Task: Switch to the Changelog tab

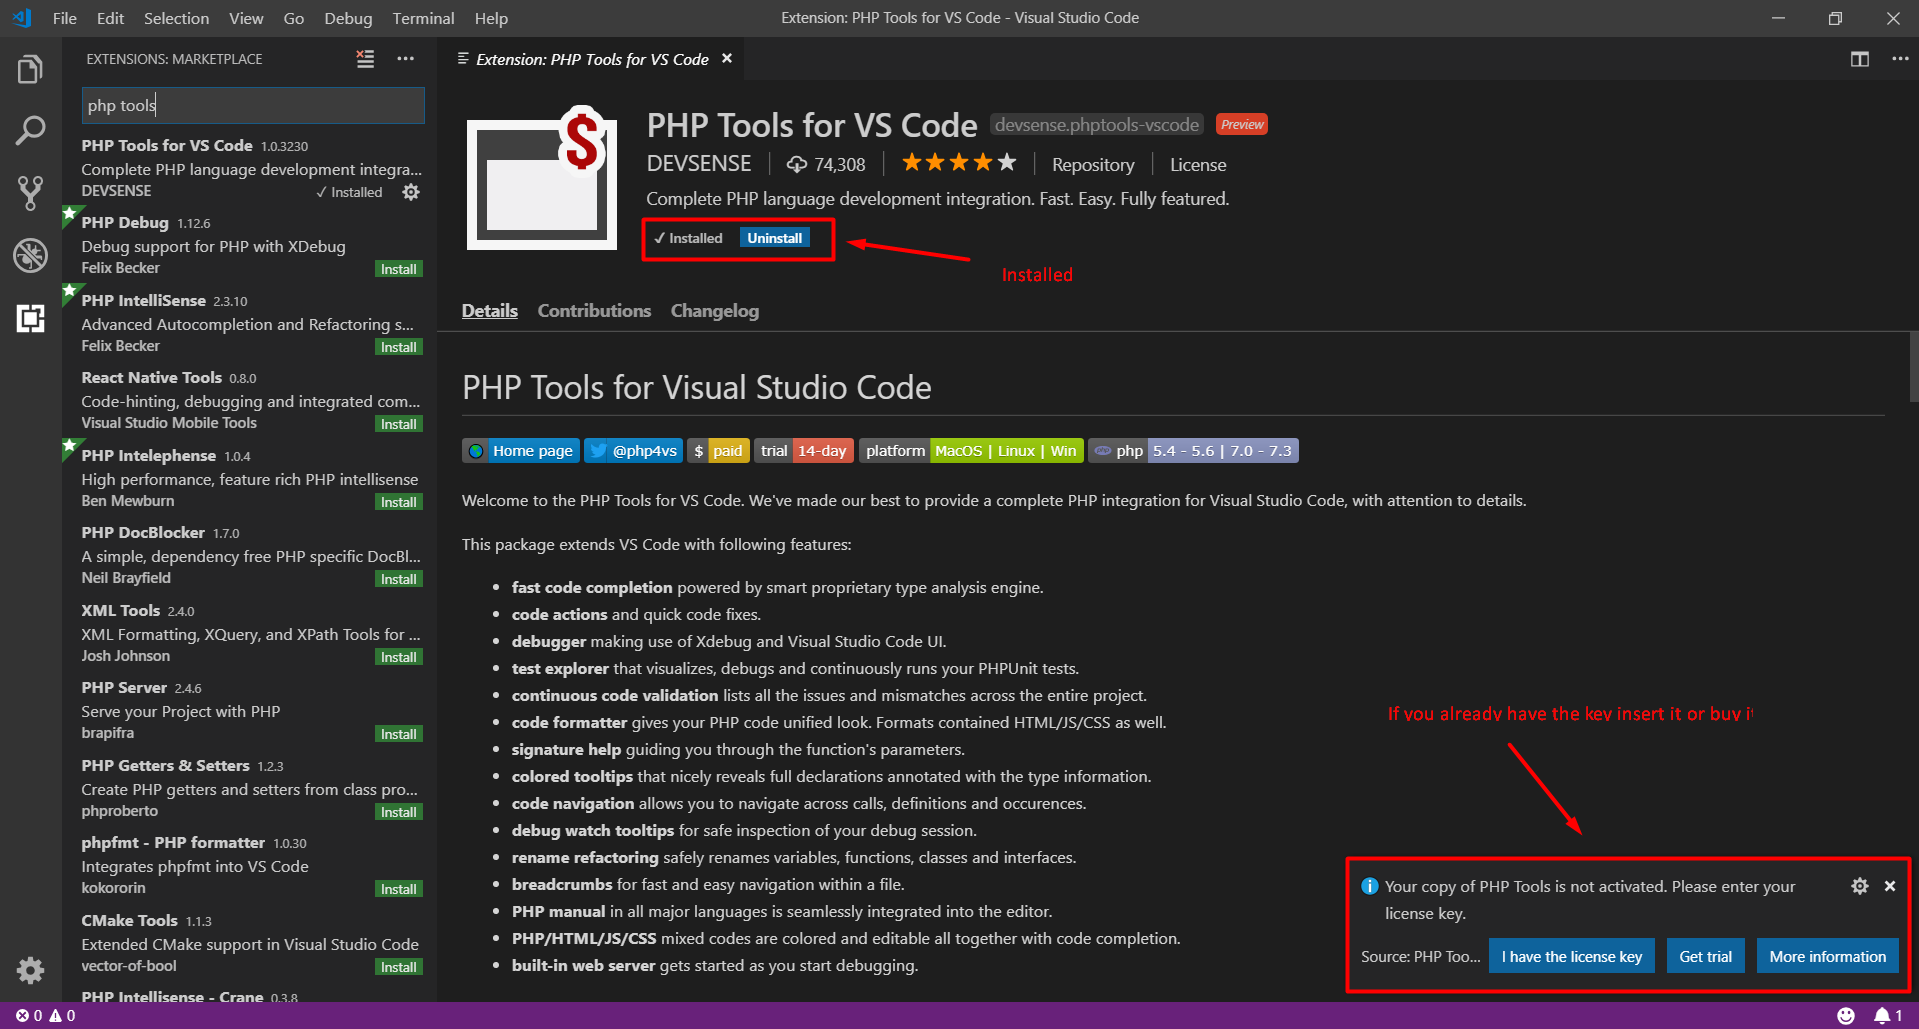Action: 715,311
